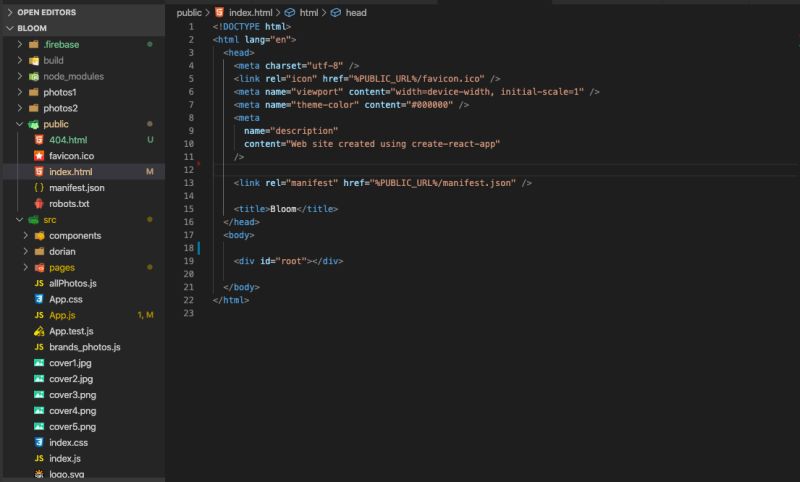Click the CSS icon beside index.css
Screen dimensions: 800x482
[39, 442]
